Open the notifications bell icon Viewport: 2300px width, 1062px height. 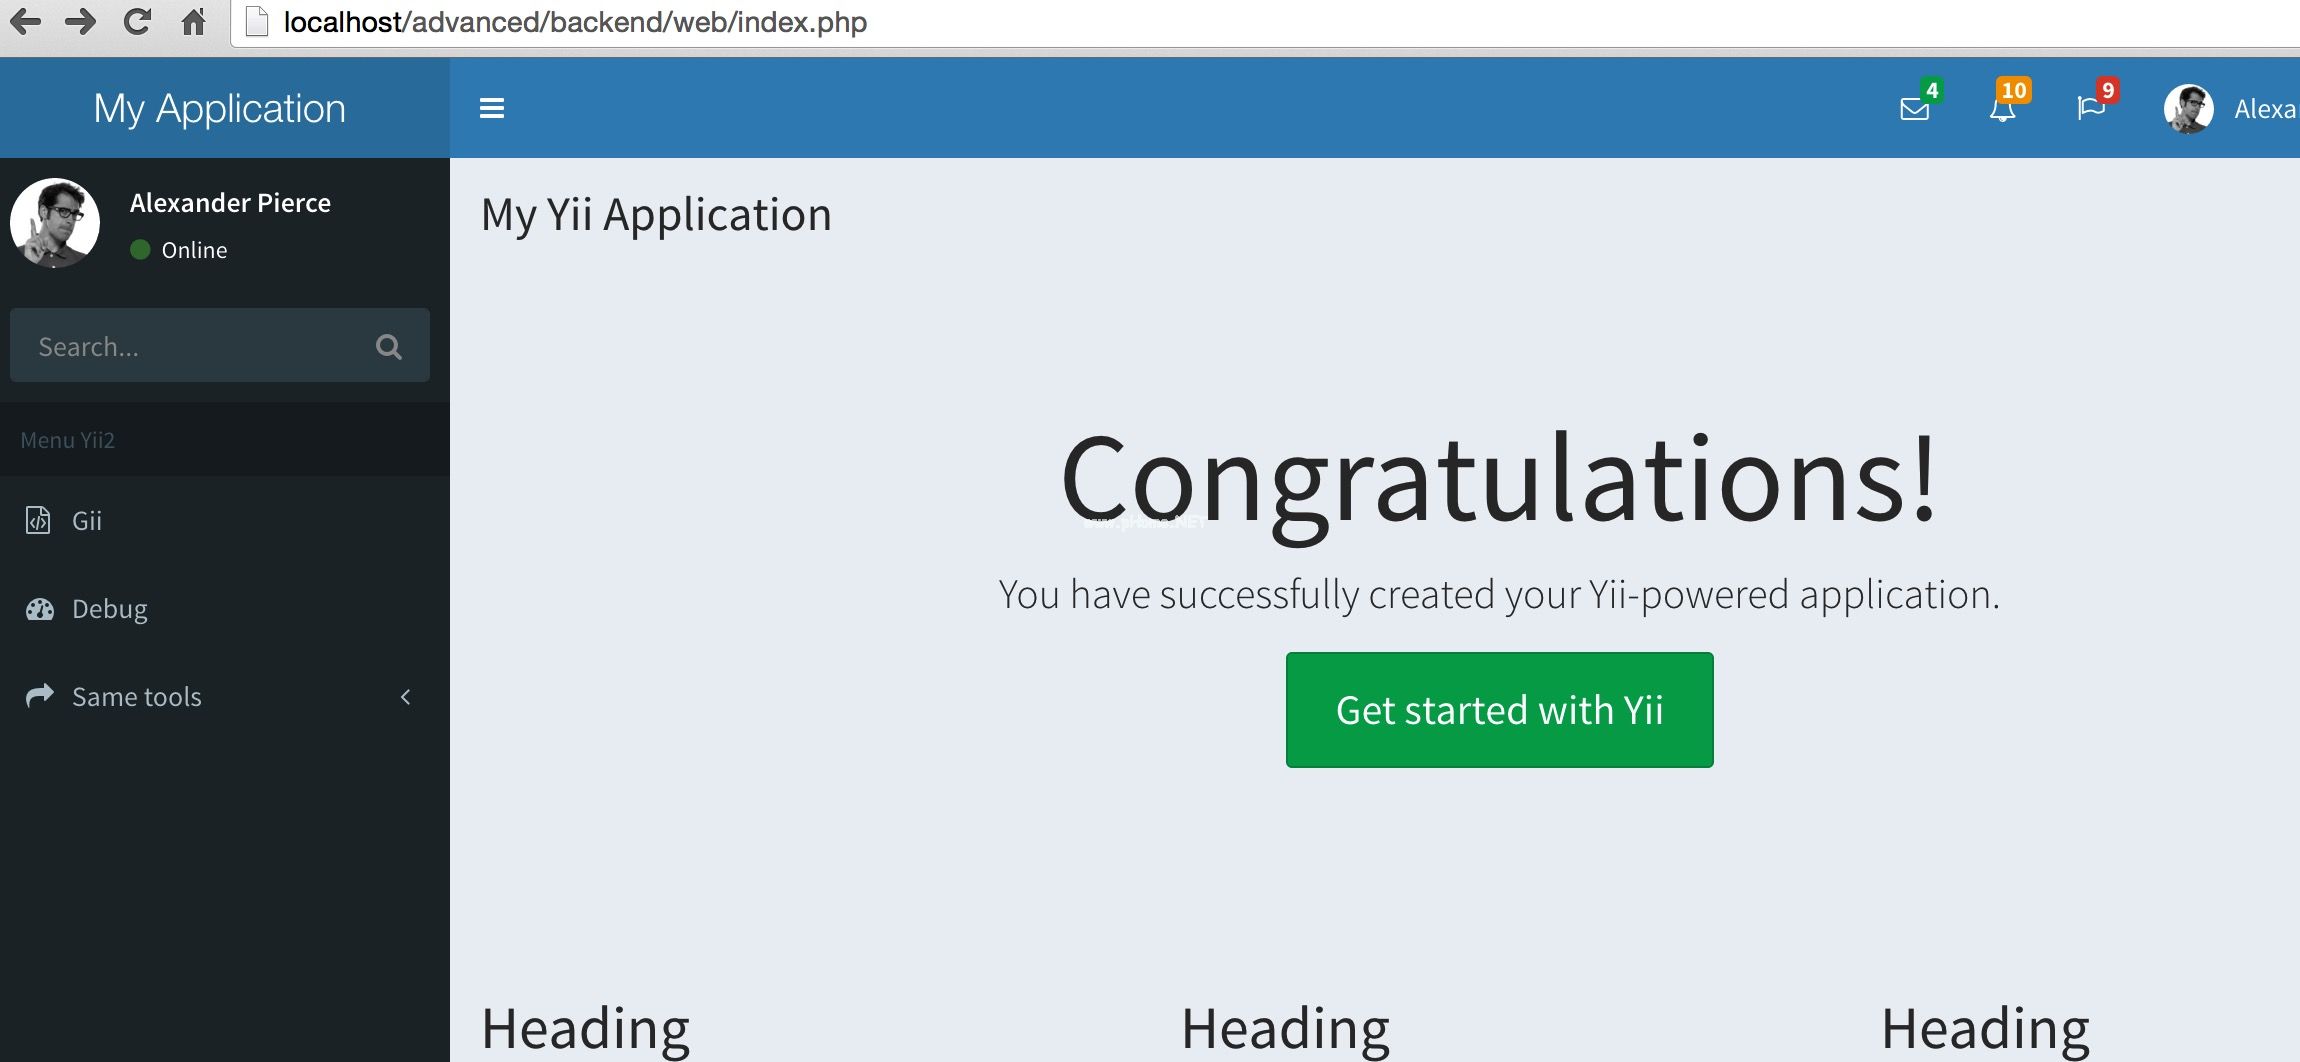pos(2002,109)
